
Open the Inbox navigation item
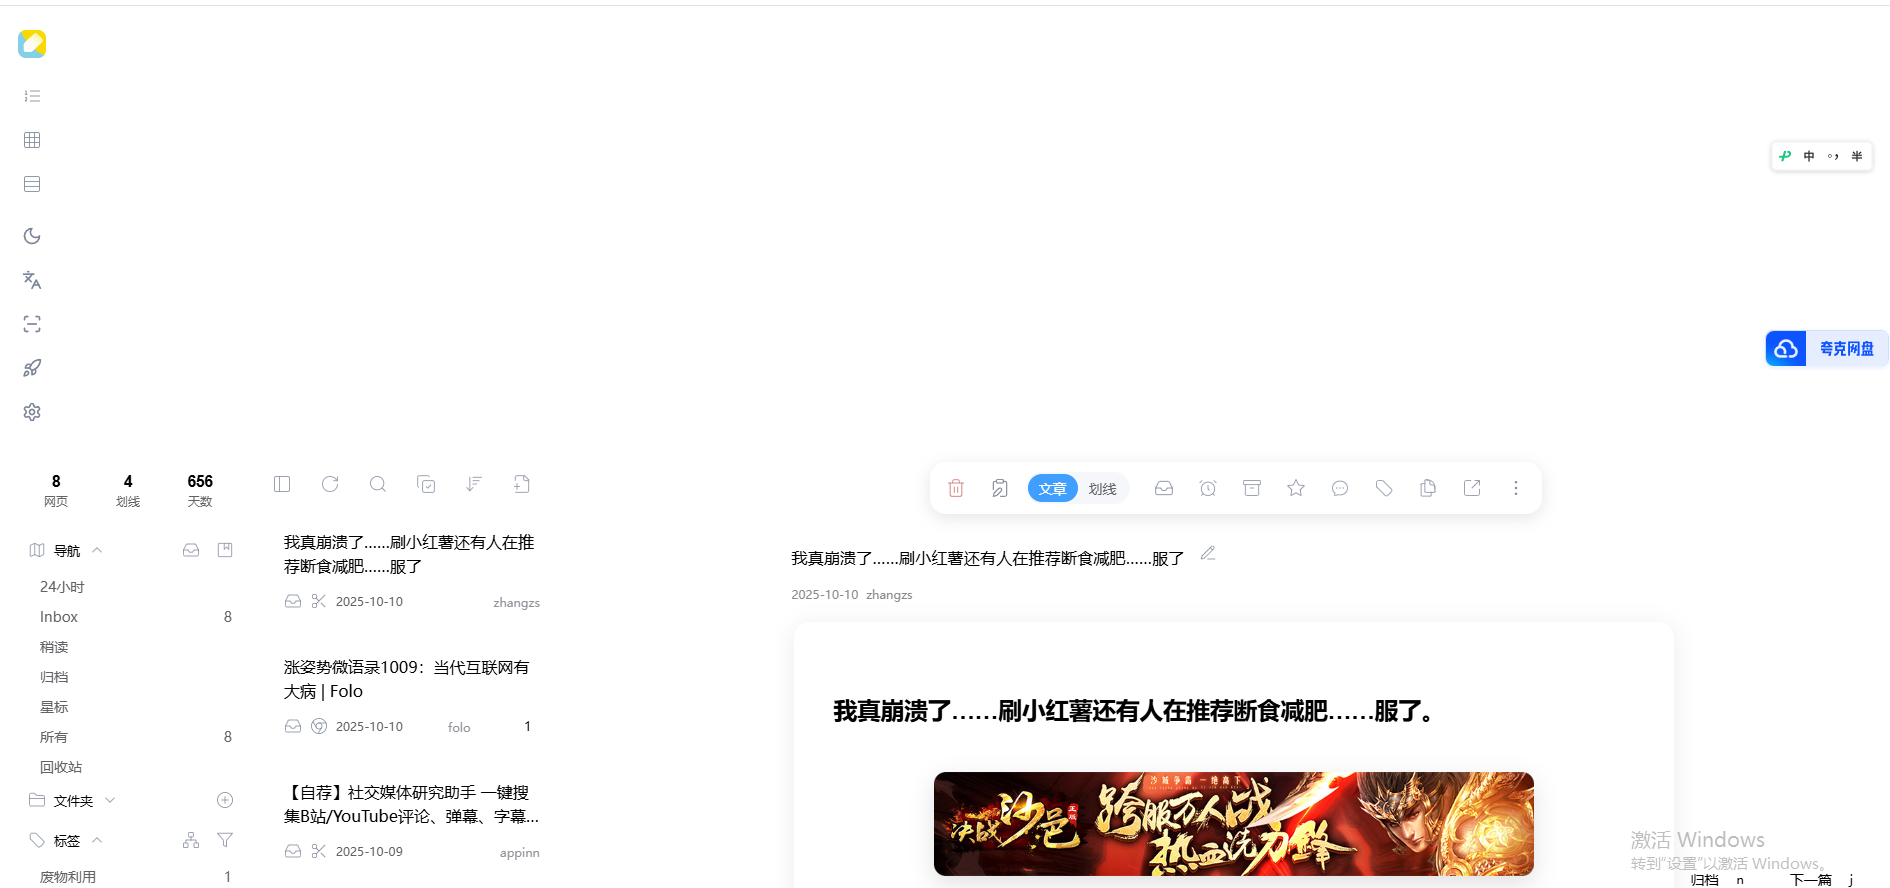tap(59, 617)
